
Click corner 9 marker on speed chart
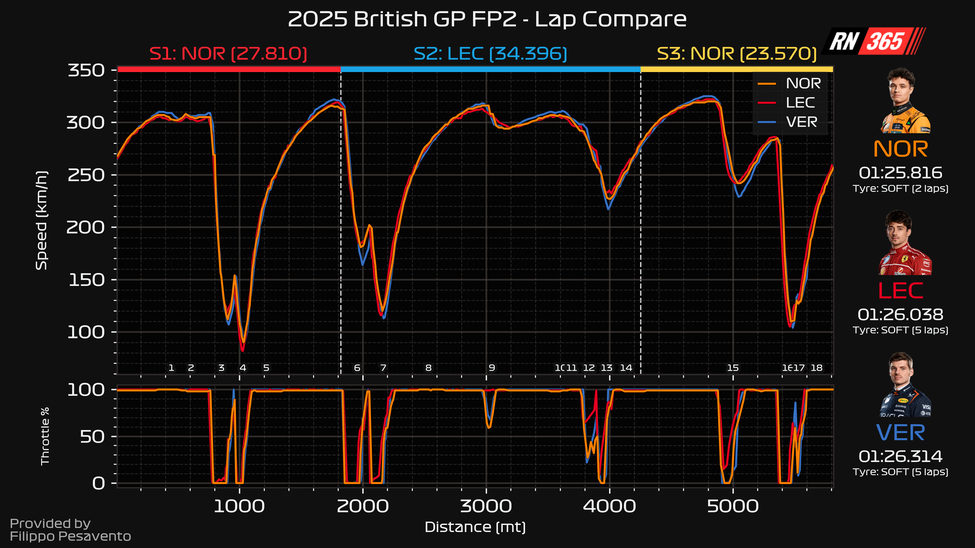point(491,368)
